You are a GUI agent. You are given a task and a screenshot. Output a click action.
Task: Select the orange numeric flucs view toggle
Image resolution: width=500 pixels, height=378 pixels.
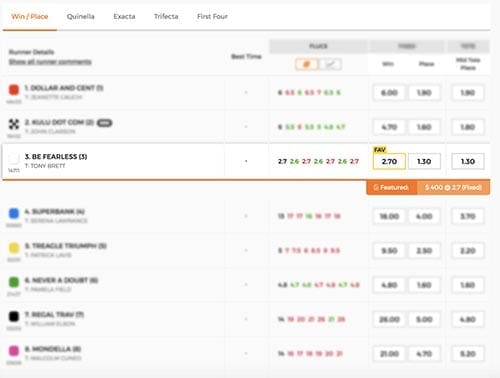(306, 64)
